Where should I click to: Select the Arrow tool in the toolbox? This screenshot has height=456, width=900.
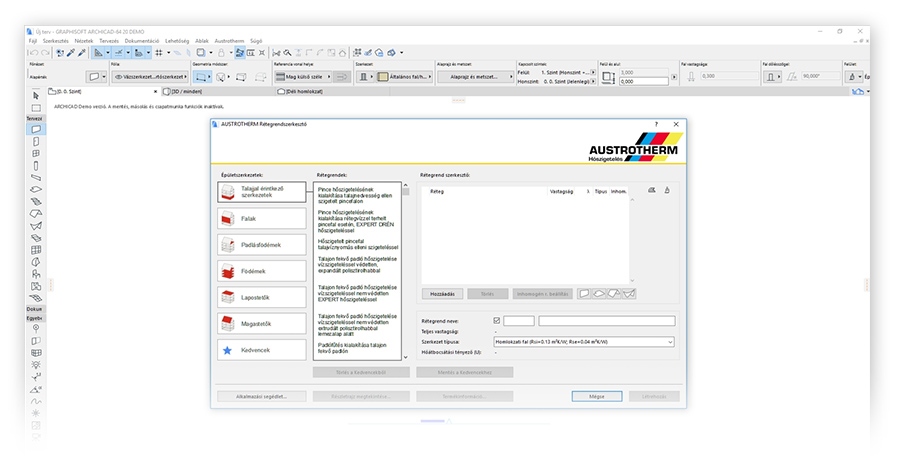[36, 96]
